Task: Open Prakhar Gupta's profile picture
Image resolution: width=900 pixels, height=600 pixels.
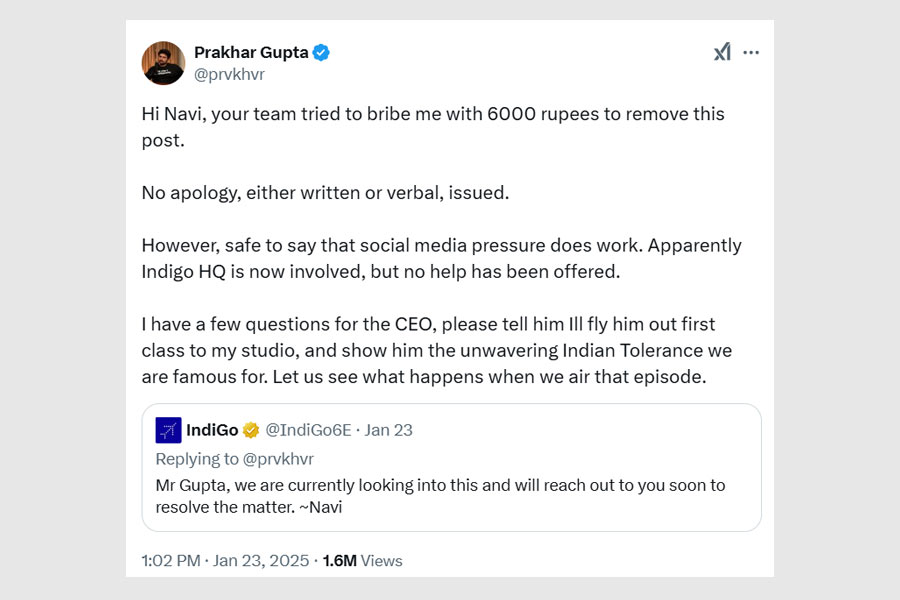Action: point(163,63)
